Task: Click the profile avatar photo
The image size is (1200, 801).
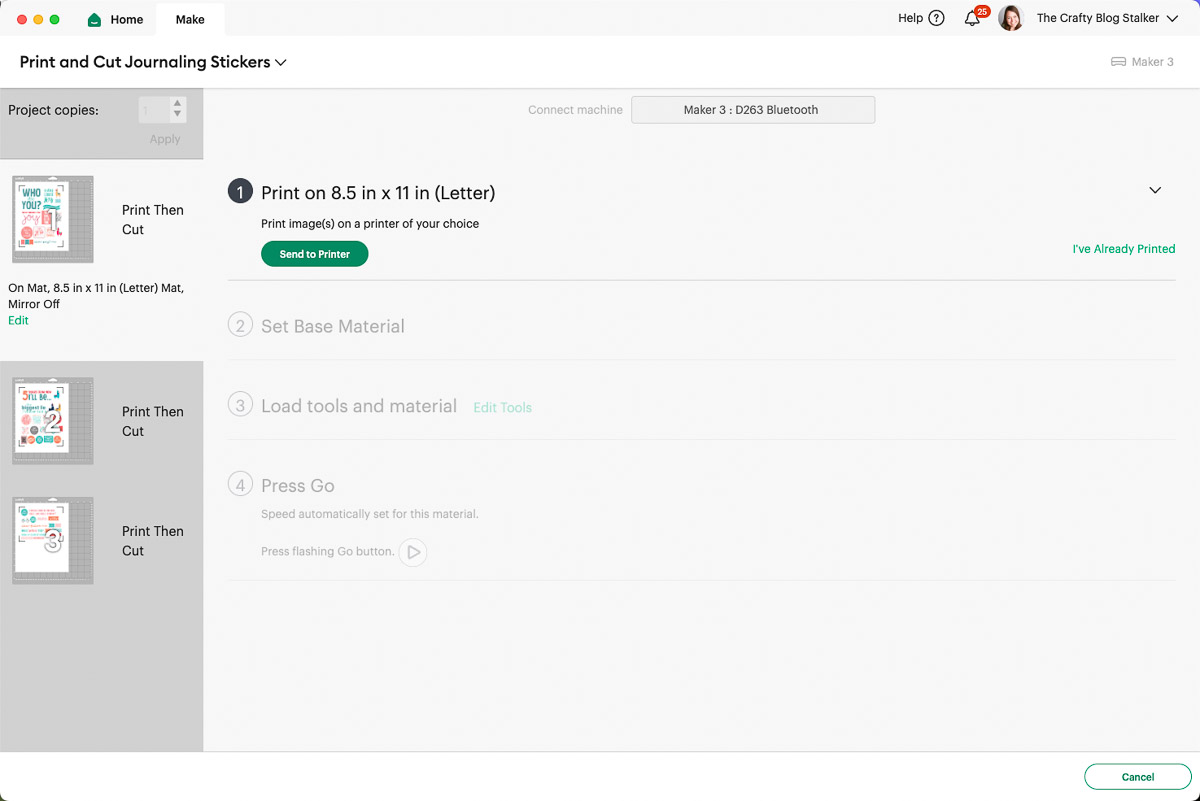Action: (1011, 18)
